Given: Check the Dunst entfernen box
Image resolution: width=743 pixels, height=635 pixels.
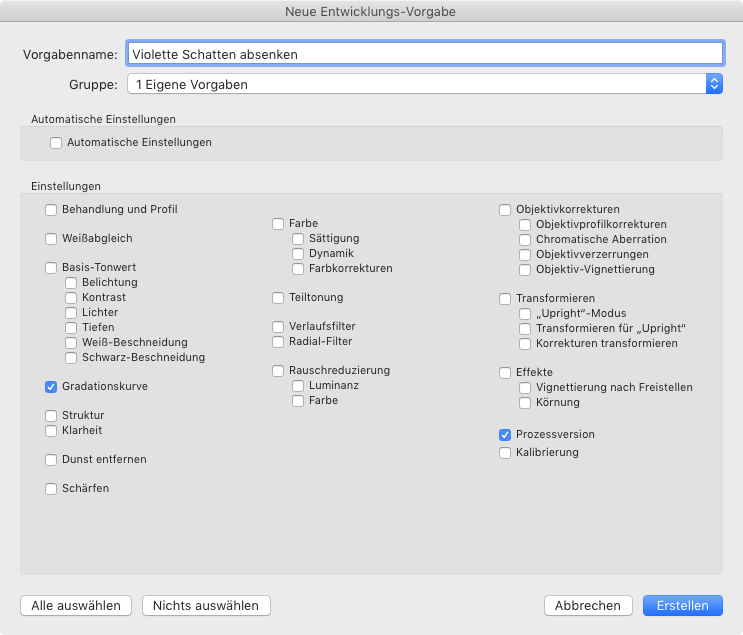Looking at the screenshot, I should pyautogui.click(x=51, y=460).
